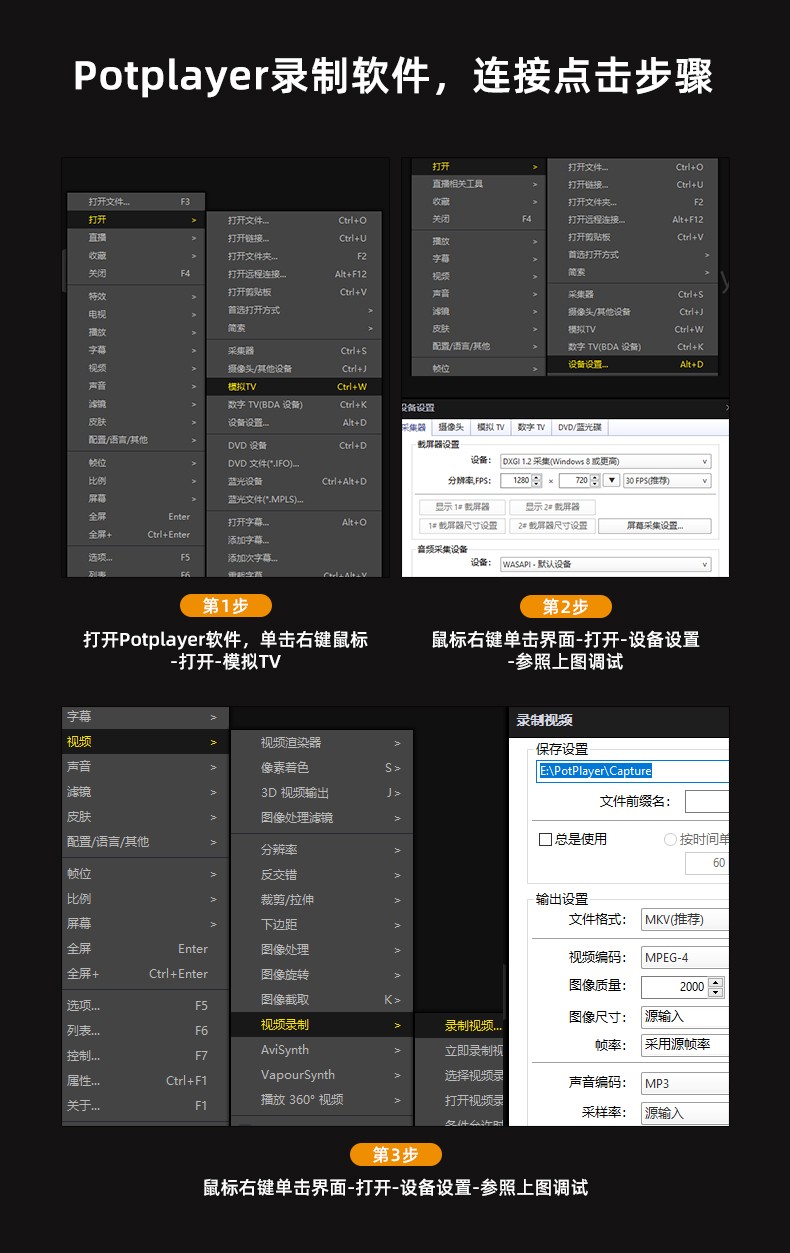Viewport: 790px width, 1253px height.
Task: Click ▼ resolution preset button
Action: click(611, 481)
